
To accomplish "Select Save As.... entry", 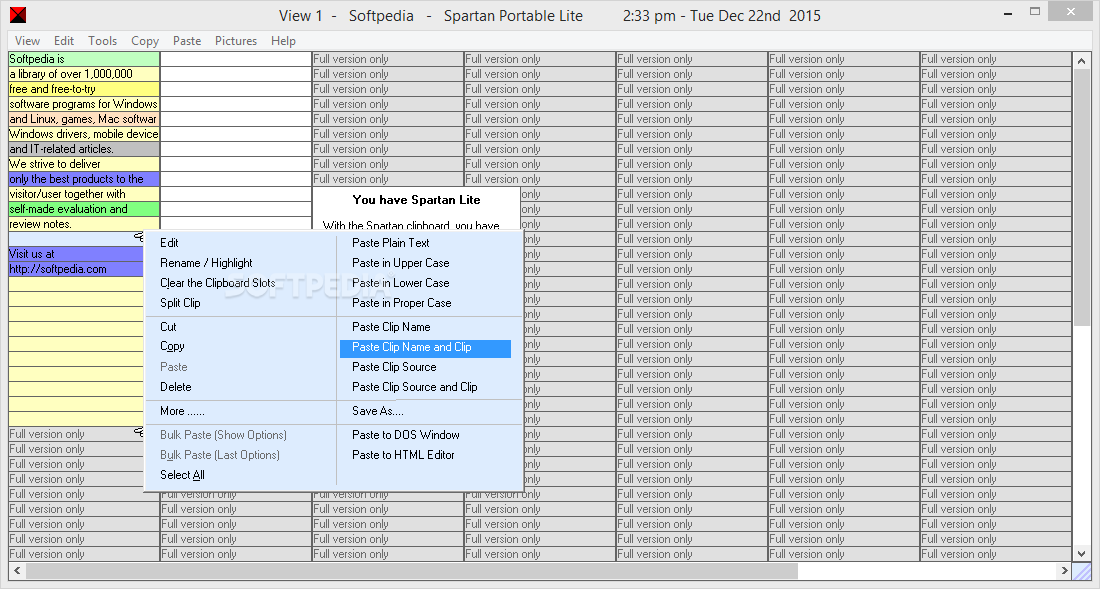I will [377, 411].
